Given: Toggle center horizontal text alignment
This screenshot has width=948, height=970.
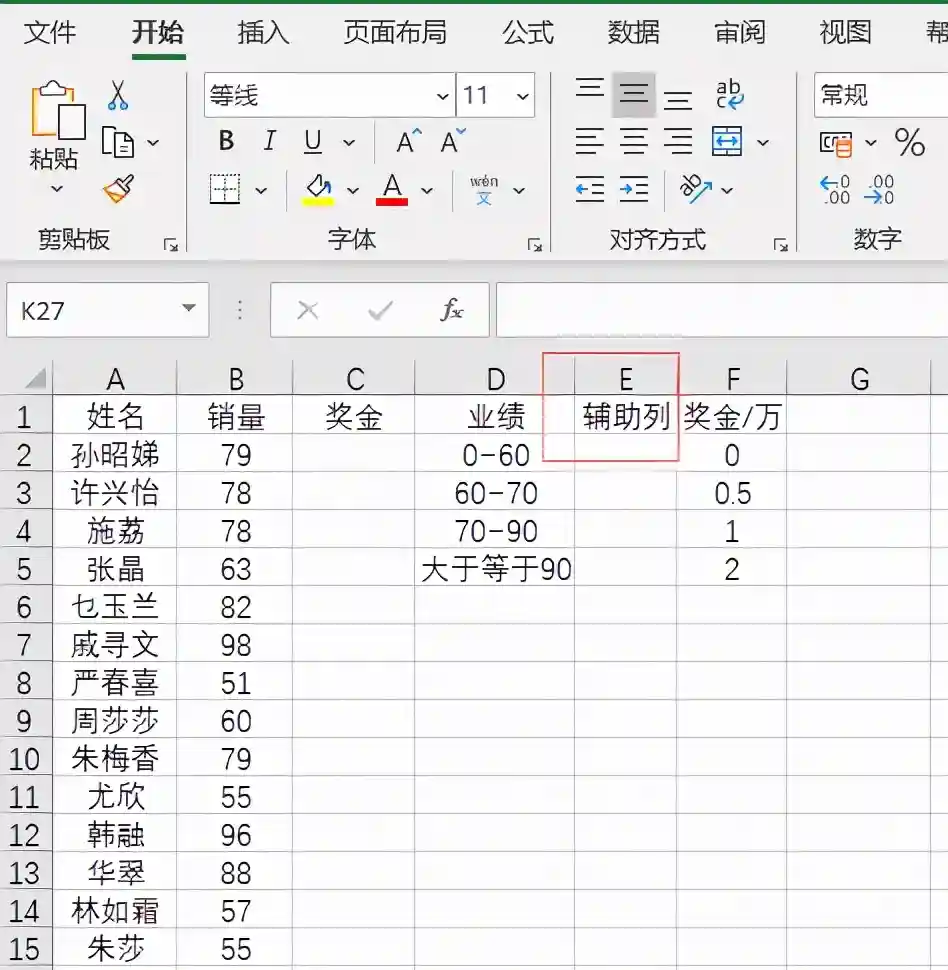Looking at the screenshot, I should 634,142.
